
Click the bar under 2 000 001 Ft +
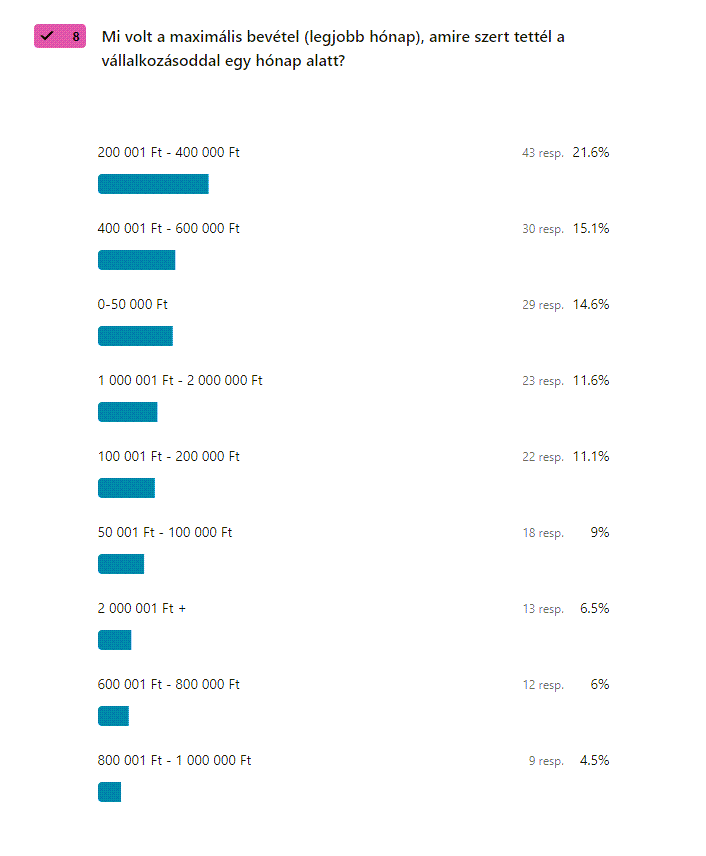[115, 640]
